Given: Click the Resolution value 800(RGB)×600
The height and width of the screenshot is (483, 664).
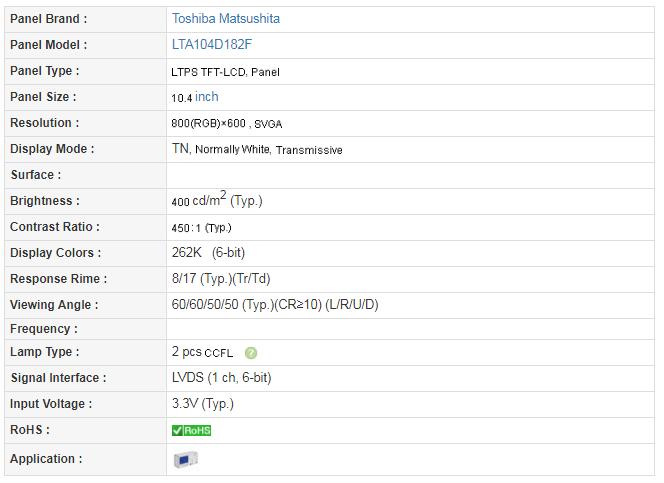Looking at the screenshot, I should click(209, 123).
